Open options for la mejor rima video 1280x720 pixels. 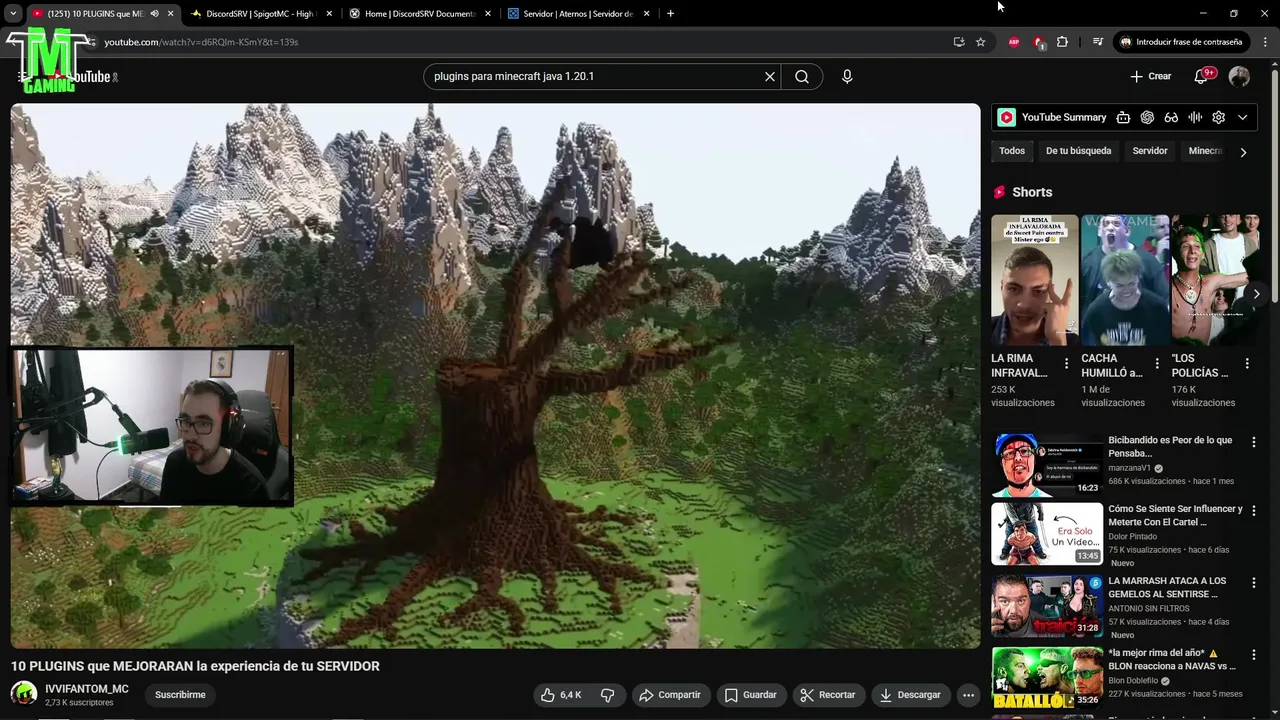1254,655
